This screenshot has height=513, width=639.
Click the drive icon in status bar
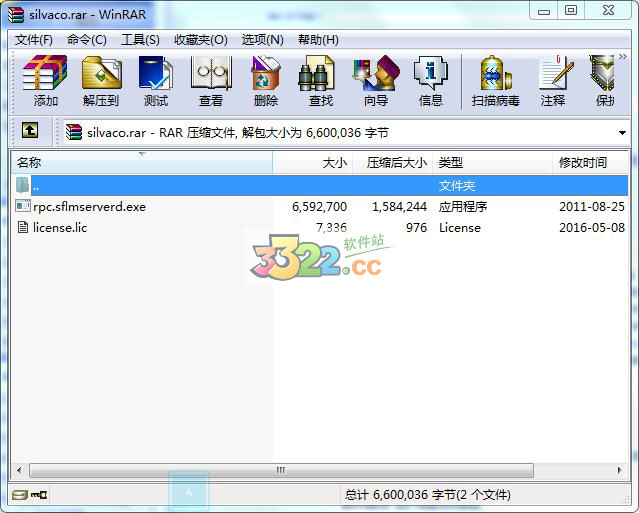19,495
